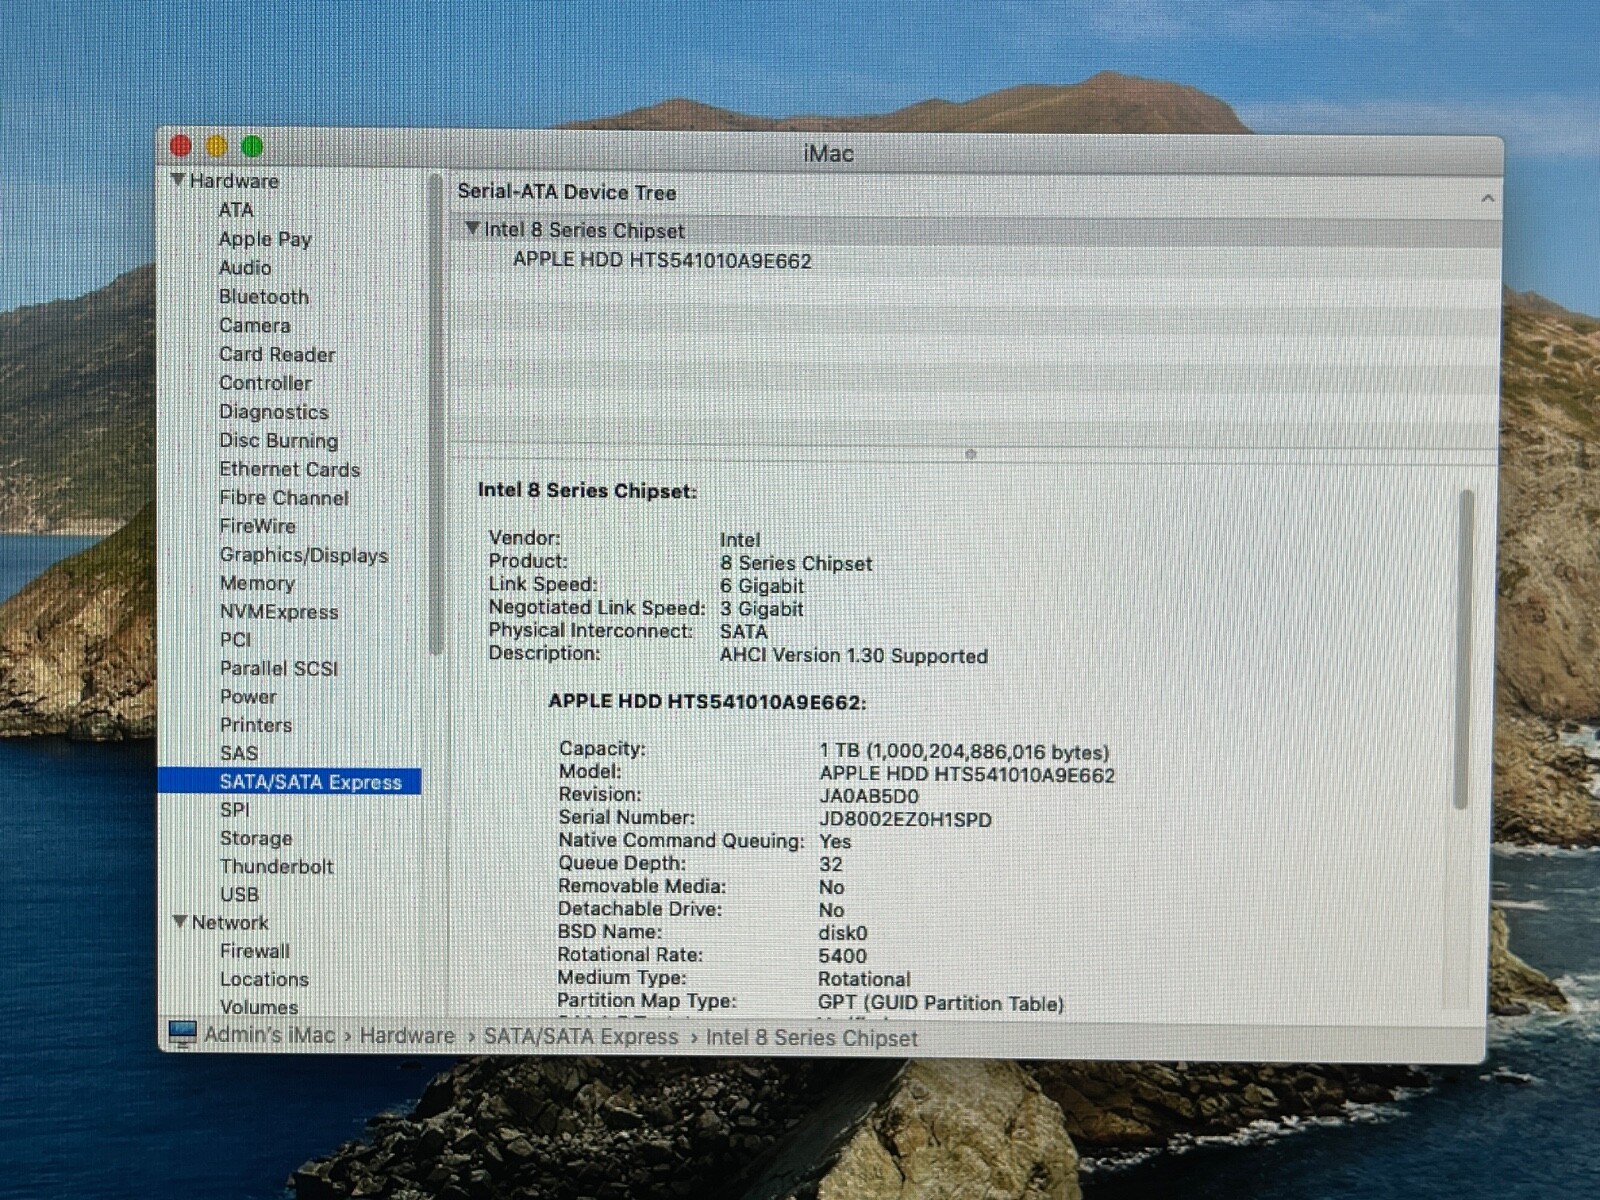Click the Partition Map Type GPT value
The image size is (1600, 1200).
[941, 1003]
